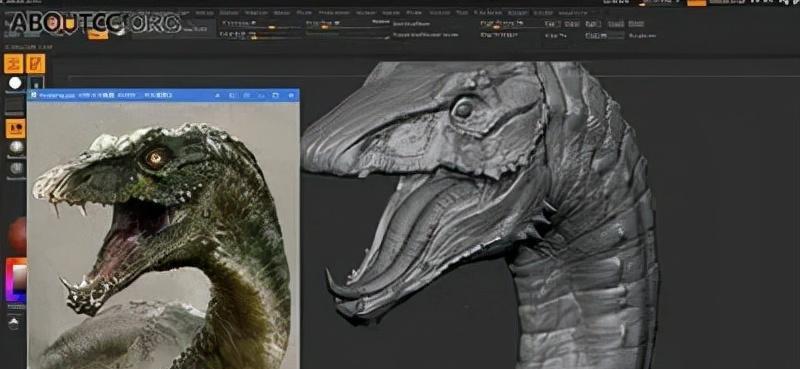Click the reference image window title bar
The width and height of the screenshot is (800, 369).
pyautogui.click(x=163, y=95)
